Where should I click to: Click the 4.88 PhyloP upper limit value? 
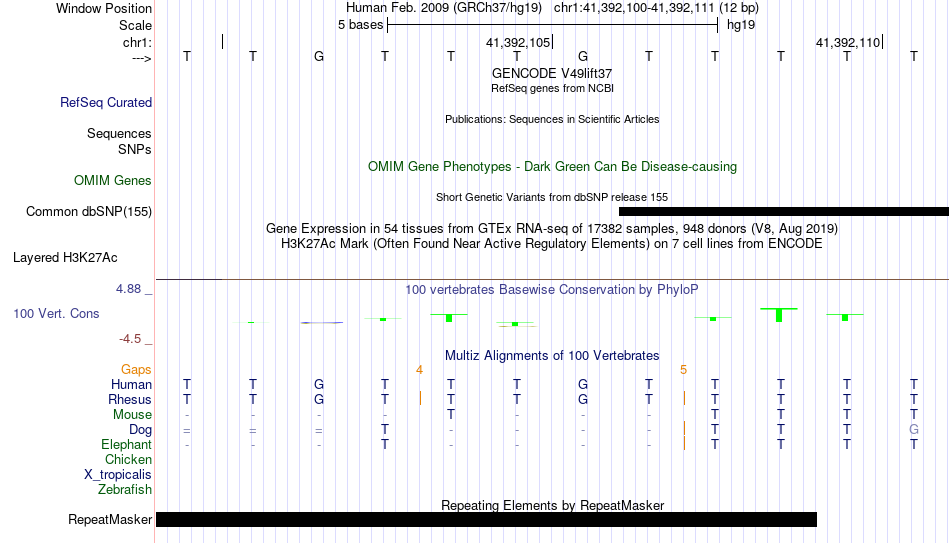[129, 289]
